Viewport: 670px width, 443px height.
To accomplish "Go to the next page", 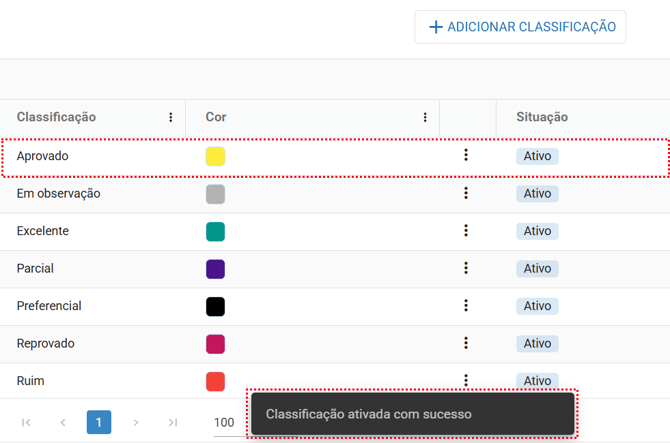I will pos(136,422).
